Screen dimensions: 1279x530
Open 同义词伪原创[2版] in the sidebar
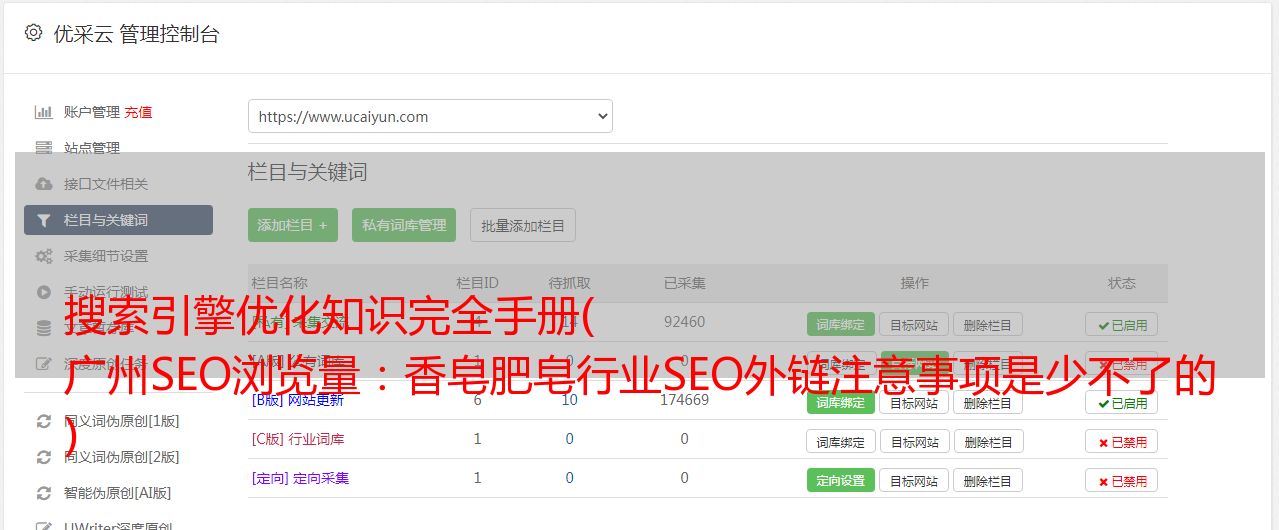click(122, 457)
